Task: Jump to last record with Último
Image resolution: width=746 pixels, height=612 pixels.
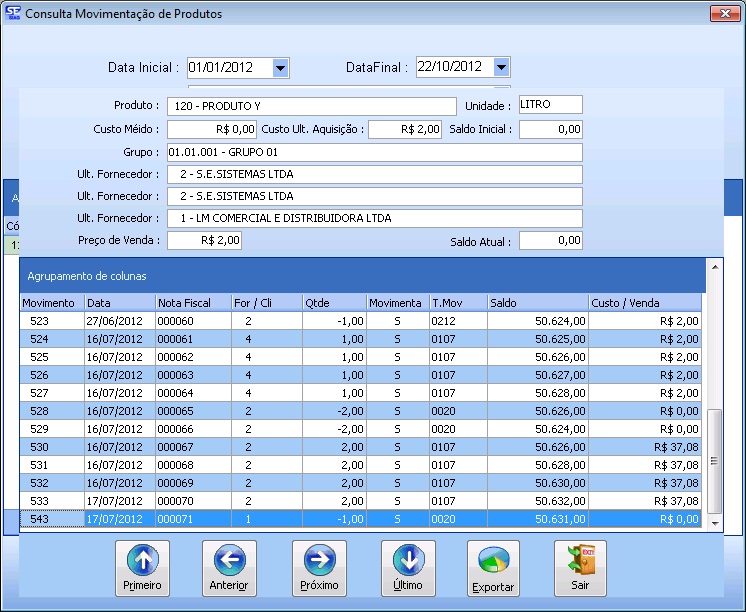Action: pos(408,568)
